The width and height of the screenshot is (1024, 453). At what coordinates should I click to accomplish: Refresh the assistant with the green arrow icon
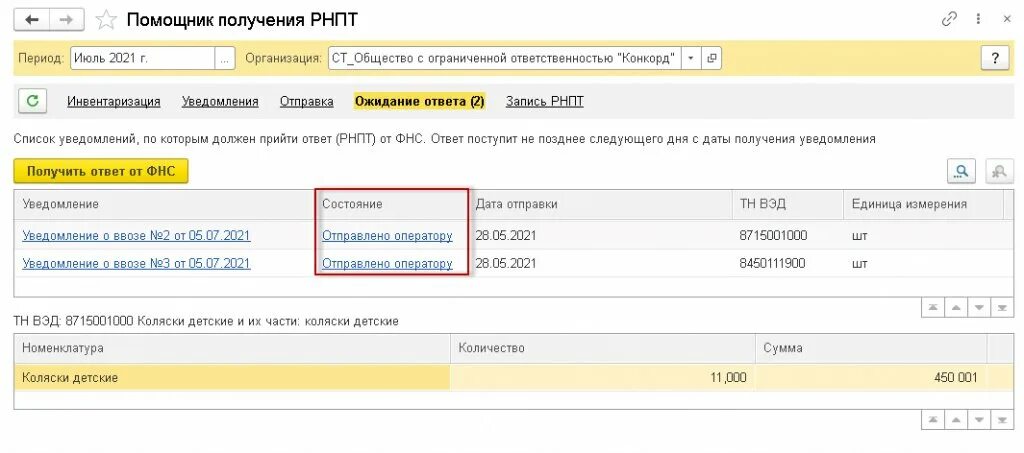click(32, 101)
